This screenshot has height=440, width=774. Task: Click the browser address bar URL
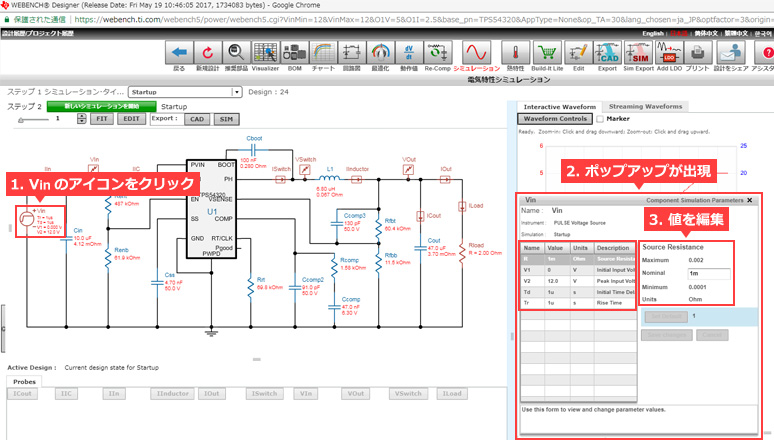[x=423, y=20]
